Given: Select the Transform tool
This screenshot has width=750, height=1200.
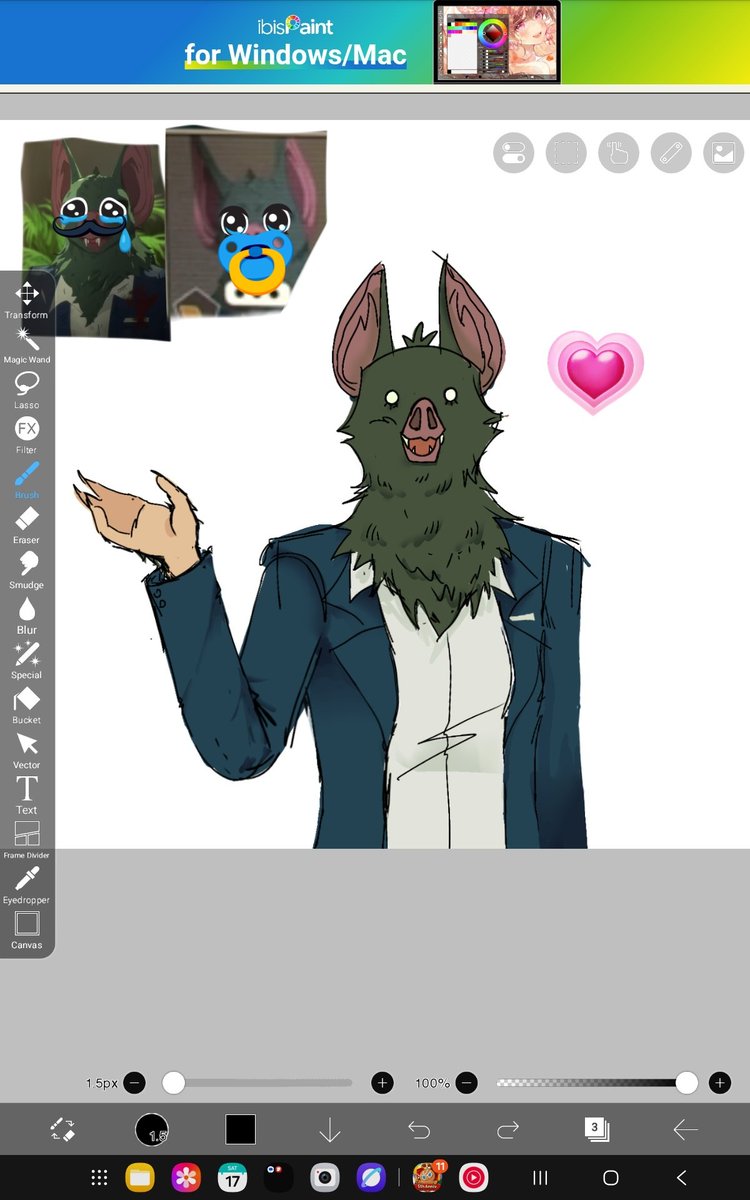Looking at the screenshot, I should [x=27, y=300].
